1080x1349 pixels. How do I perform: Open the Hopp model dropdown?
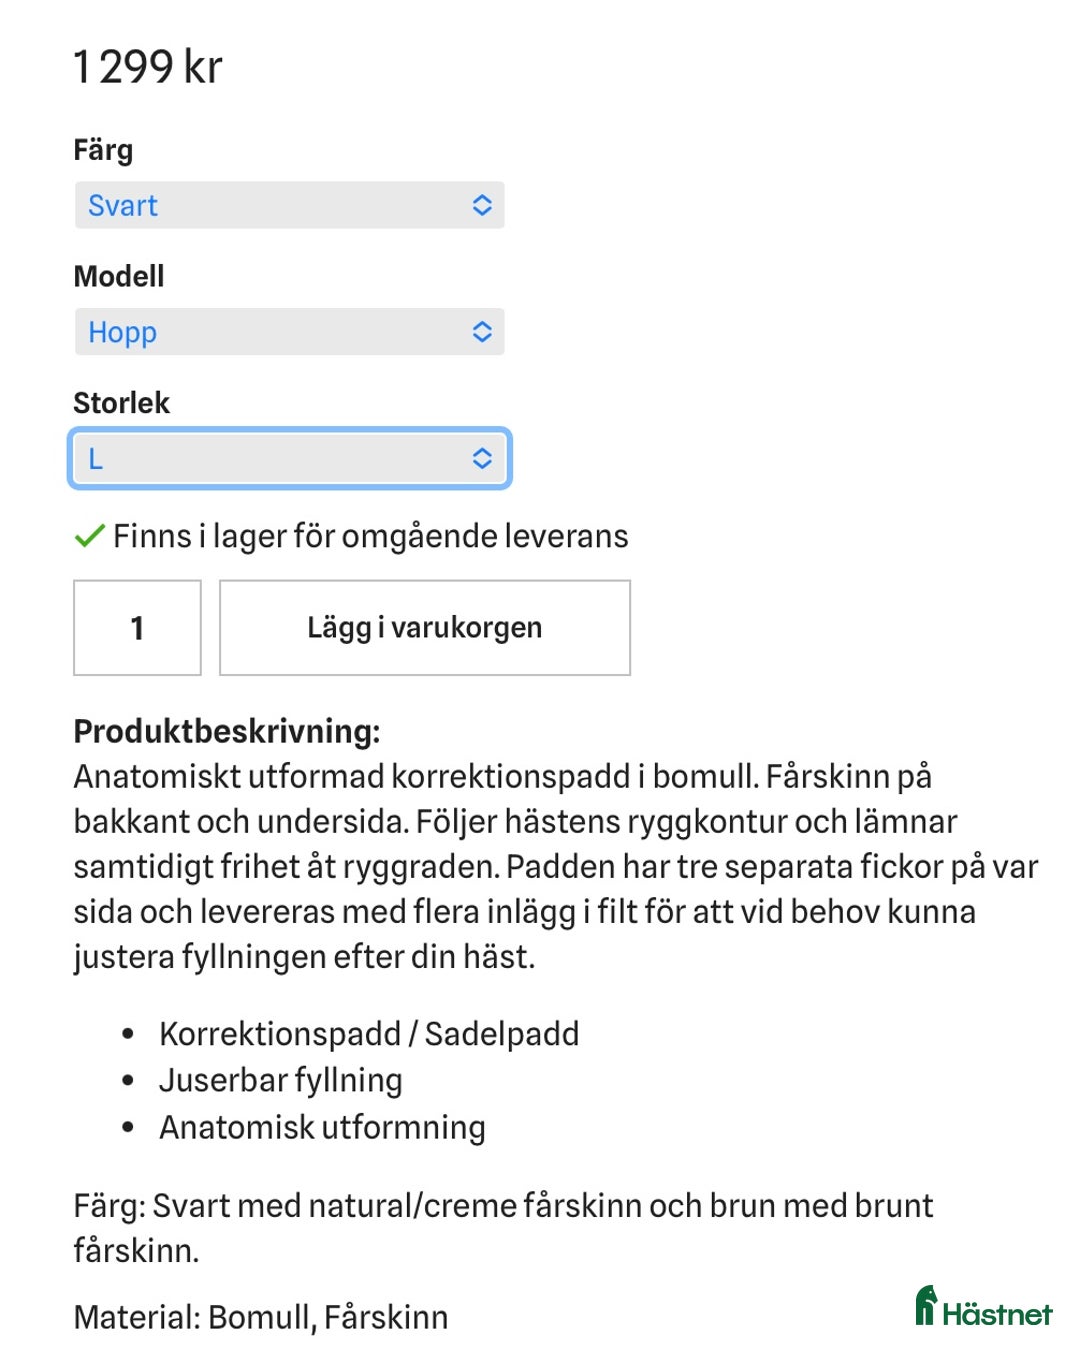289,331
